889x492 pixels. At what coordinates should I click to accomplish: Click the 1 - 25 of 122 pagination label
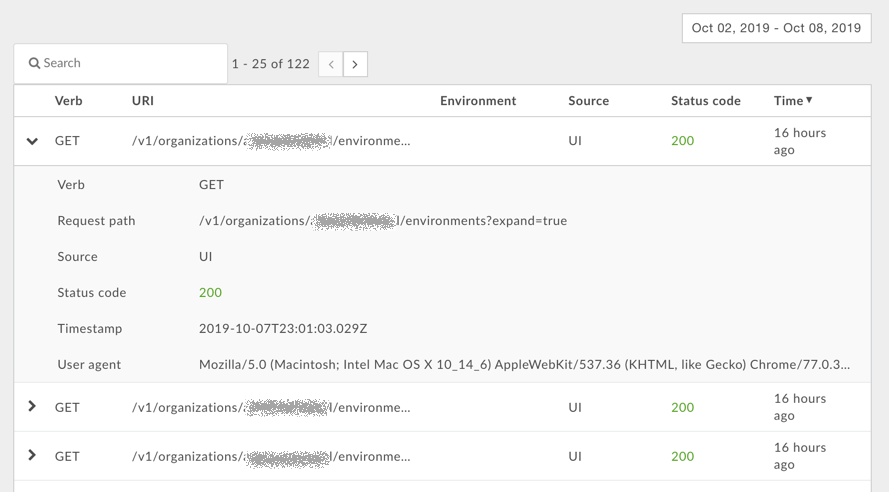tap(270, 64)
